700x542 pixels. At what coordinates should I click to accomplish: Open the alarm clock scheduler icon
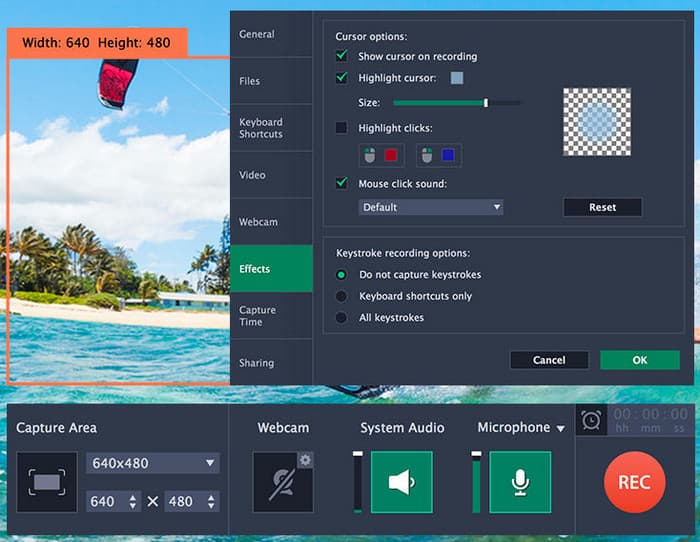click(591, 420)
